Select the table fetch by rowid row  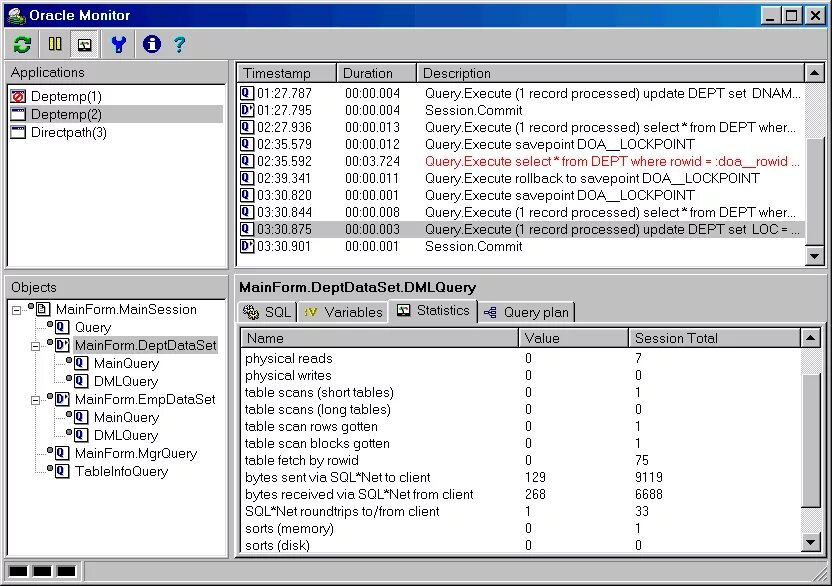tap(521, 461)
